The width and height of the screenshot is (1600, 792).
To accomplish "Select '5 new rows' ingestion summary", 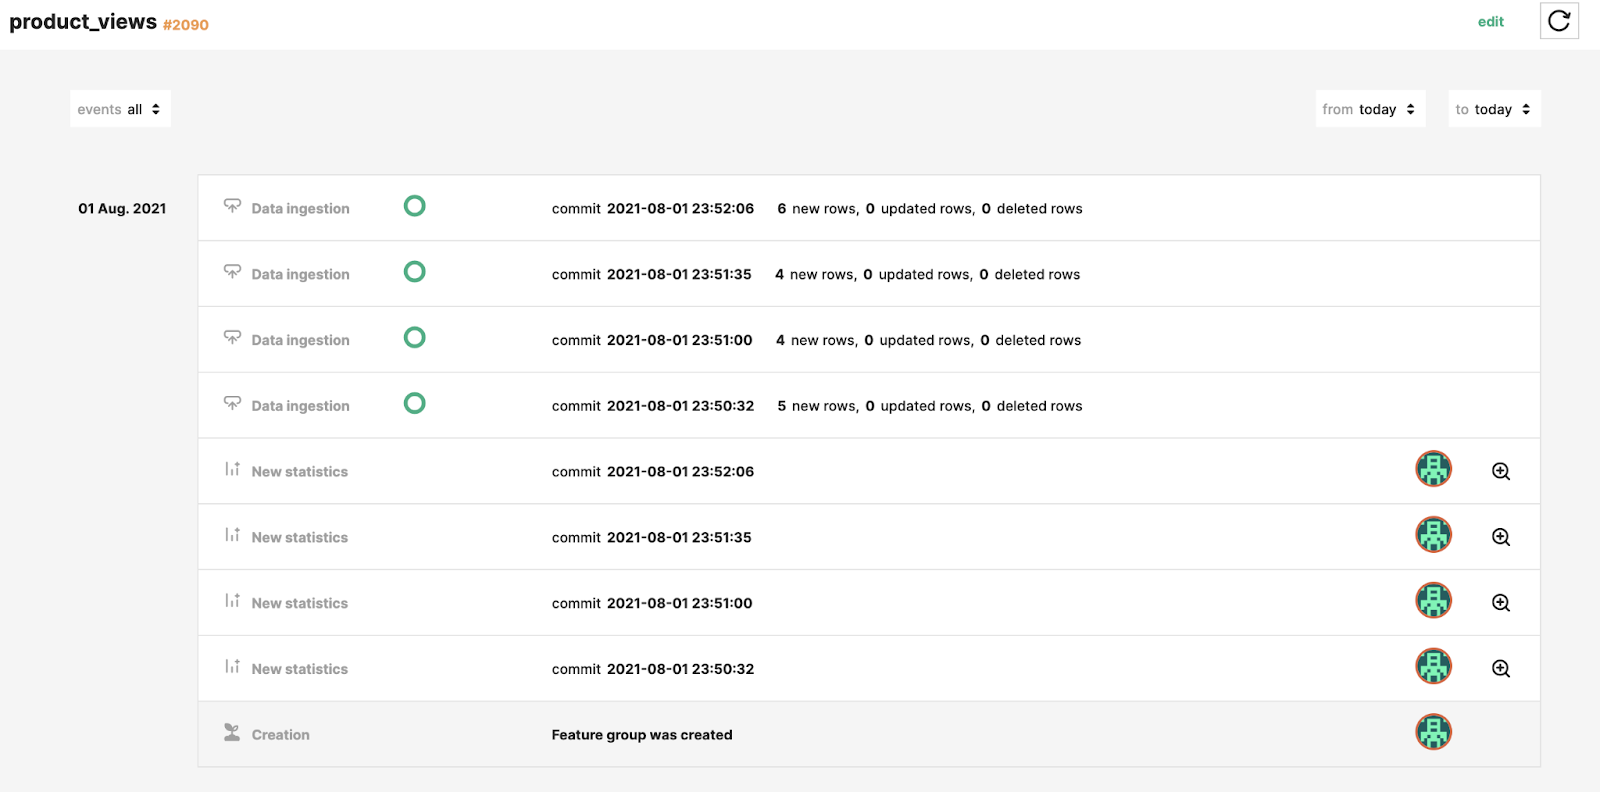I will 817,406.
